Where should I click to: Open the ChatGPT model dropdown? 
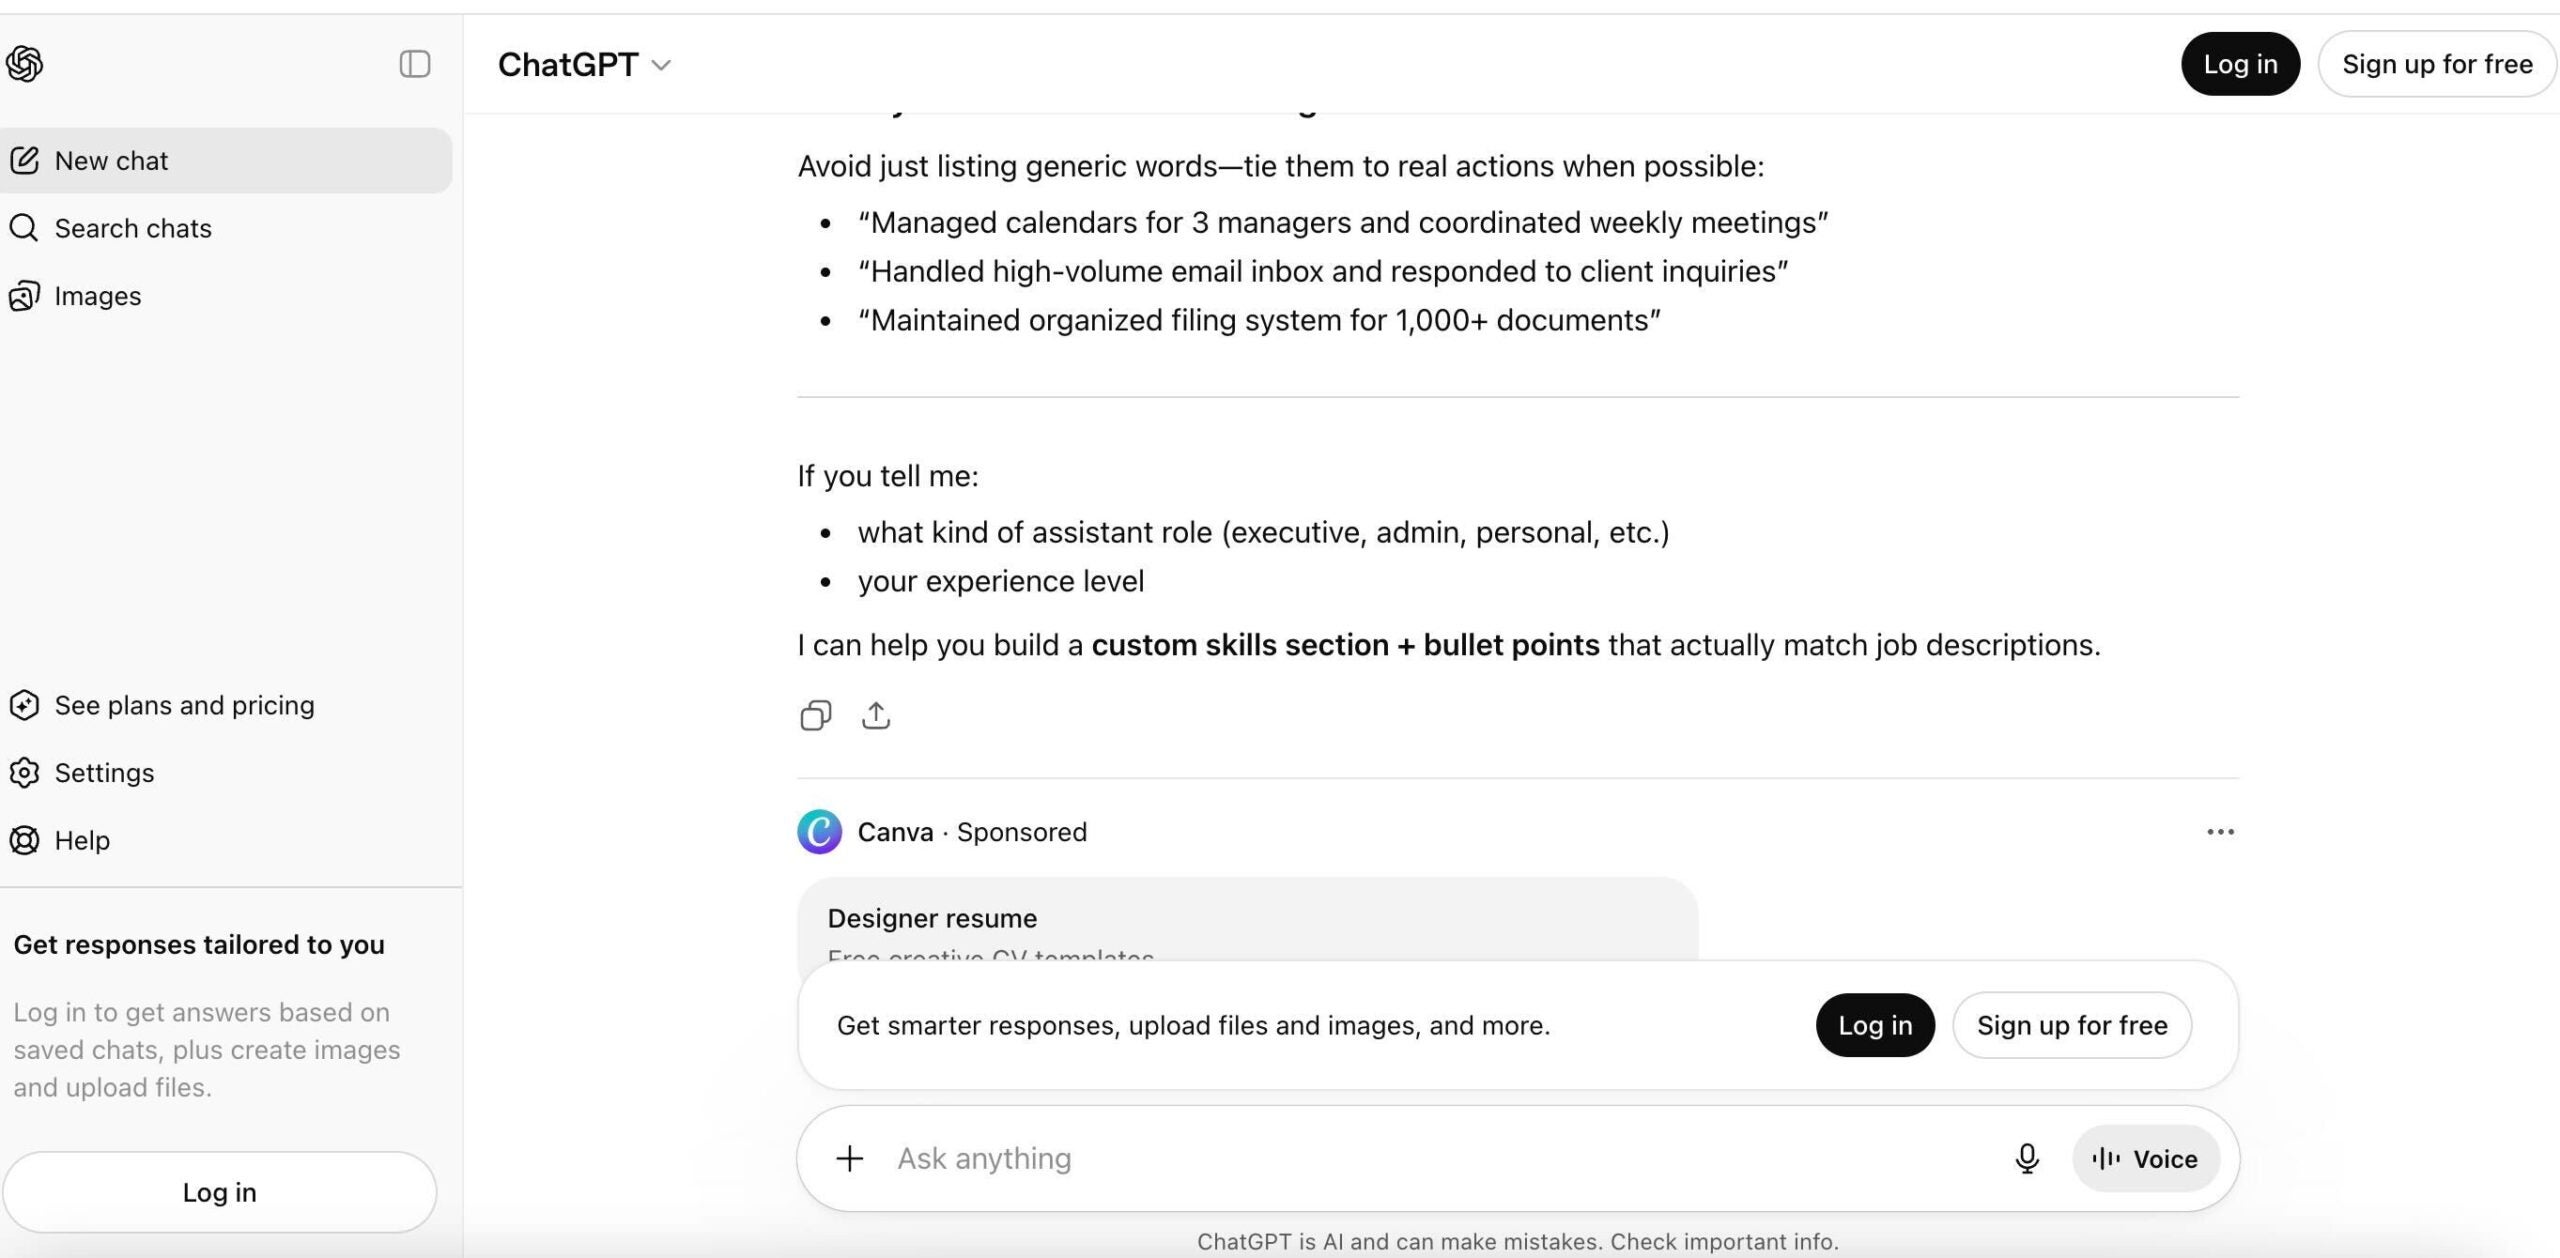click(584, 65)
